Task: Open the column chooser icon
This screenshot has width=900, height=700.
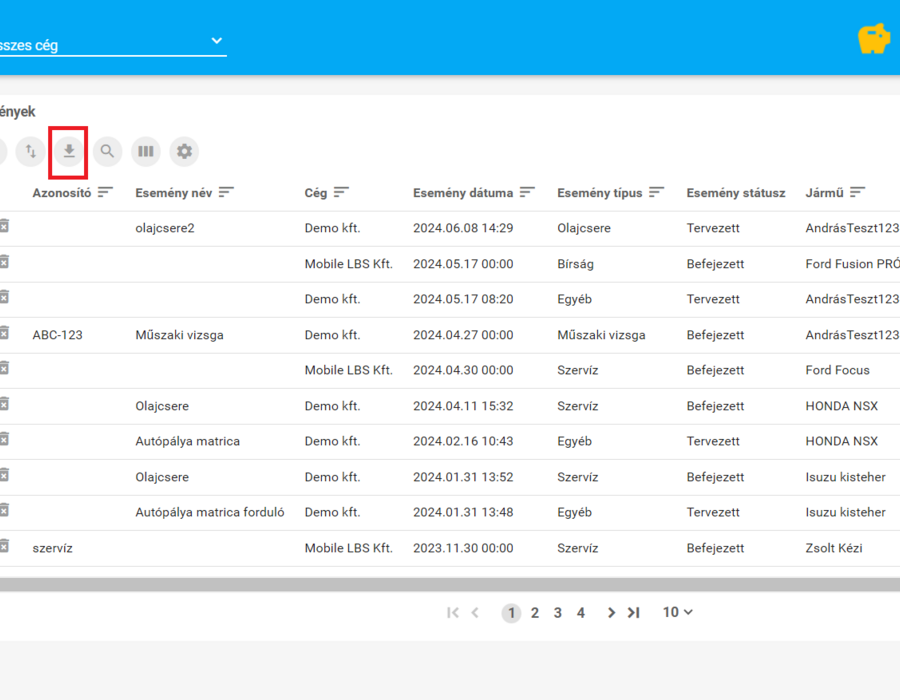Action: [146, 151]
